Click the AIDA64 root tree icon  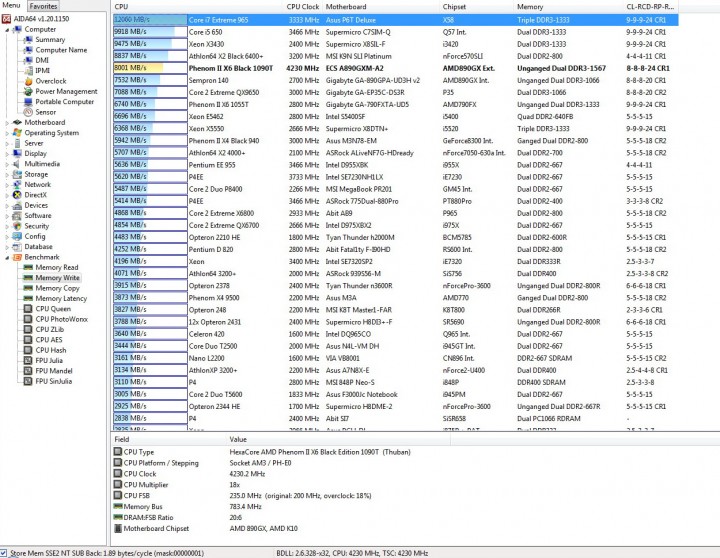coord(6,19)
